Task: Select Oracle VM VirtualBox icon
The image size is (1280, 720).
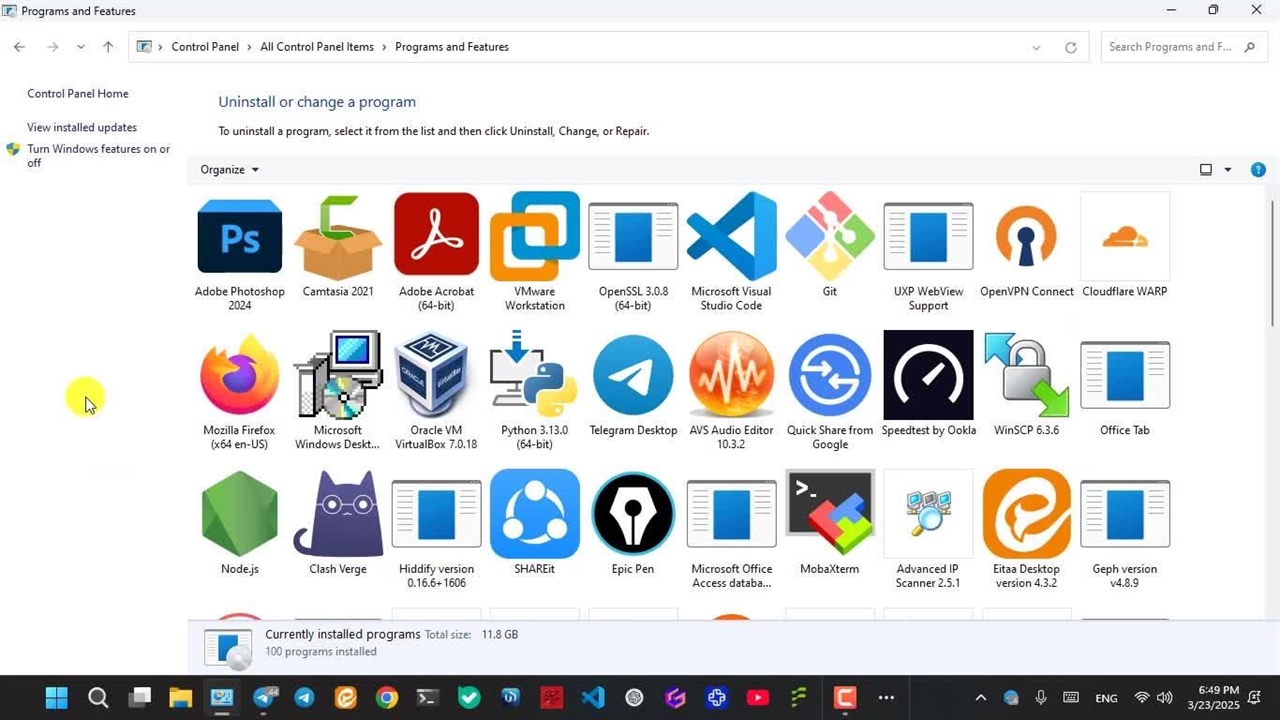Action: coord(436,376)
